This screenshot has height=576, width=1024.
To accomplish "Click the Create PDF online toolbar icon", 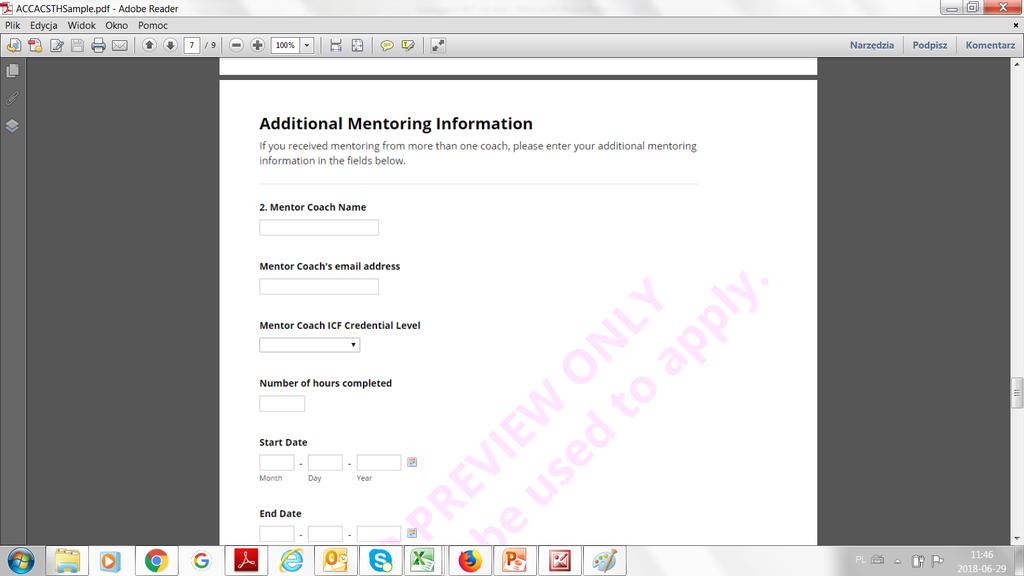I will (14, 45).
